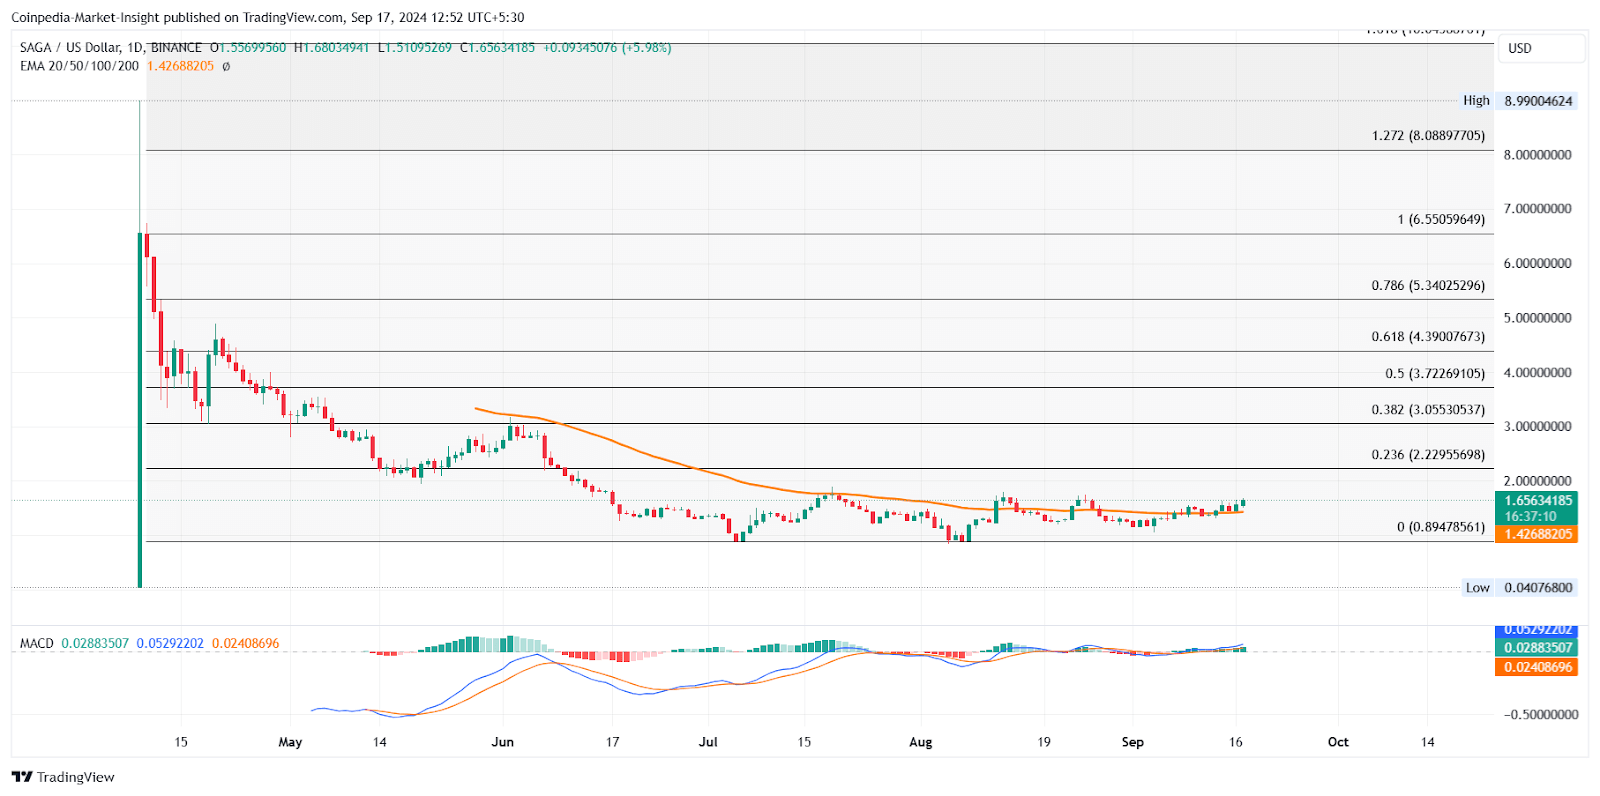Select Fib level 0.5 (3.72269105) label
The height and width of the screenshot is (796, 1600).
pos(1435,373)
